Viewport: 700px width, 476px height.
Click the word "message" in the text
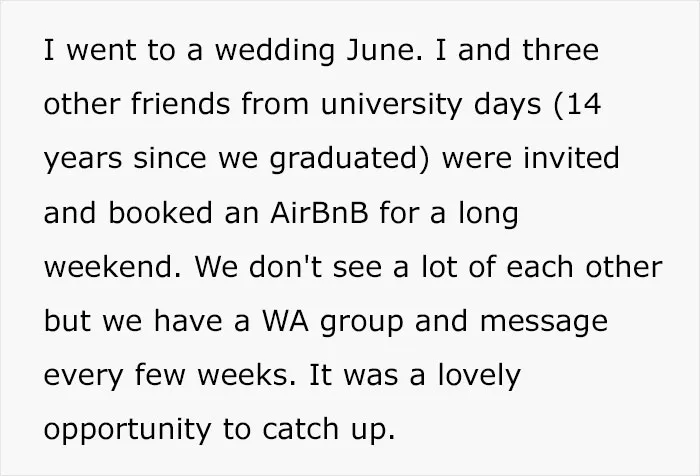544,323
